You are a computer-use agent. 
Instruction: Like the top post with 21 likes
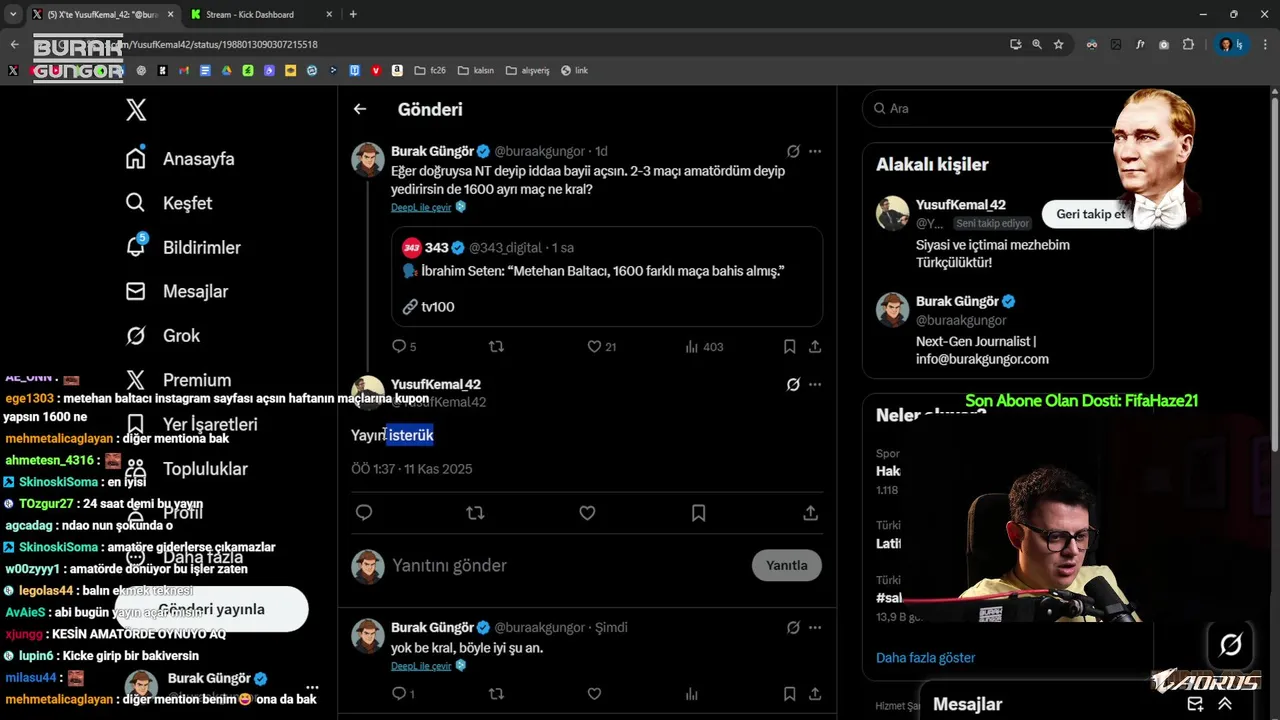pos(594,347)
